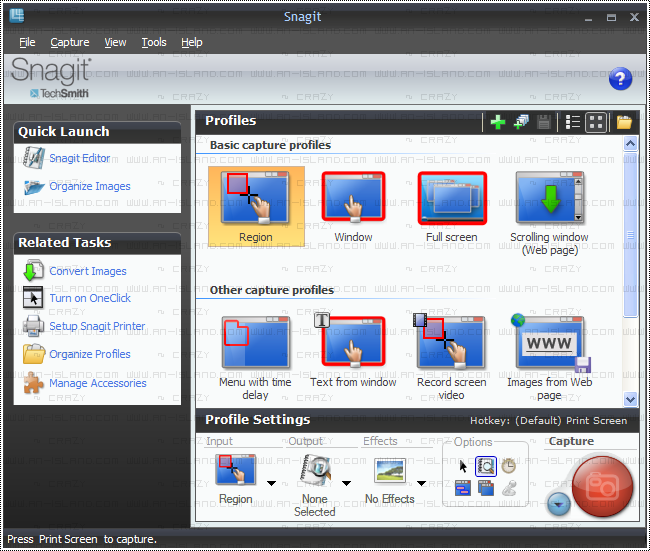Click the Hotkey Print Screen text
650x551 pixels.
tap(548, 421)
